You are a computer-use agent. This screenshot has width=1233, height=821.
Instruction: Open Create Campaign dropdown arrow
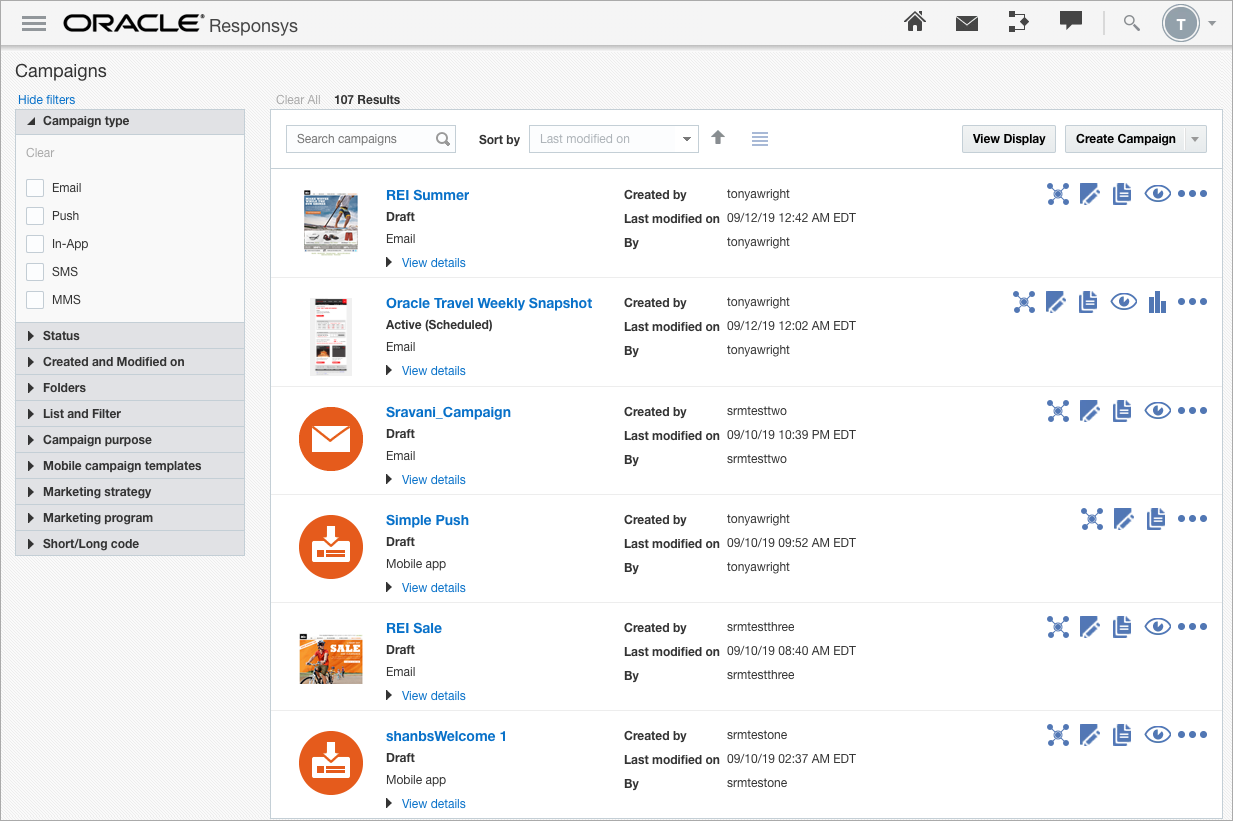pyautogui.click(x=1195, y=139)
